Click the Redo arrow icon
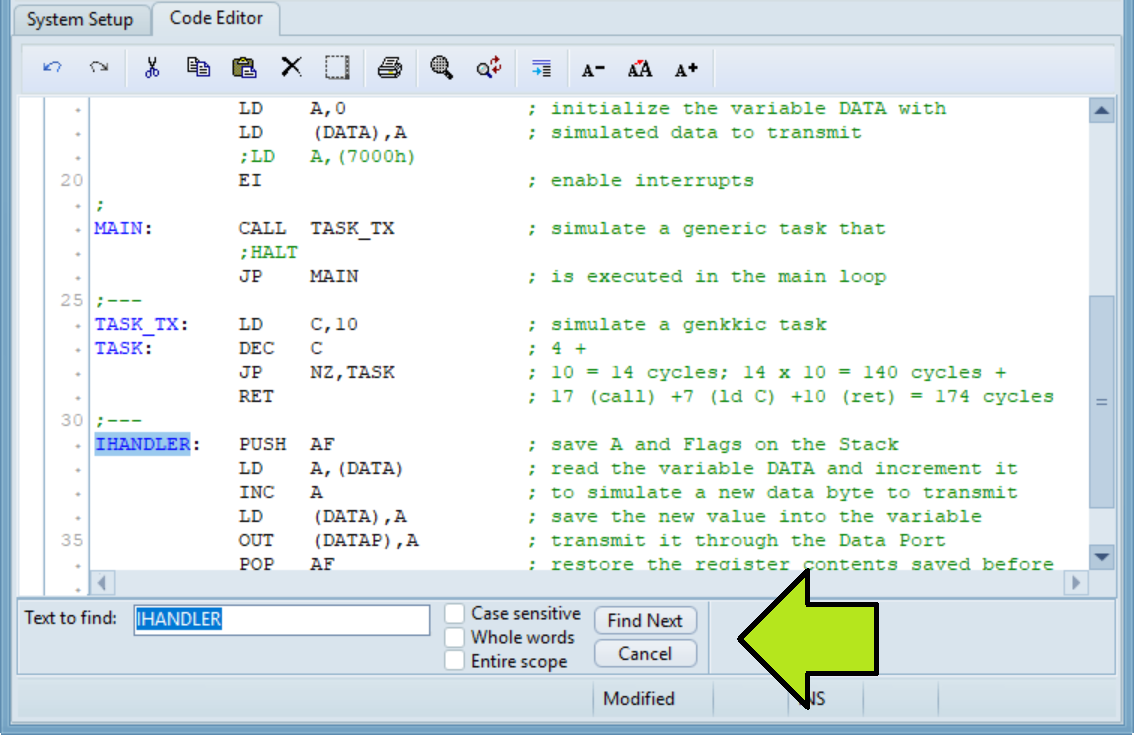This screenshot has height=735, width=1134. pos(99,68)
